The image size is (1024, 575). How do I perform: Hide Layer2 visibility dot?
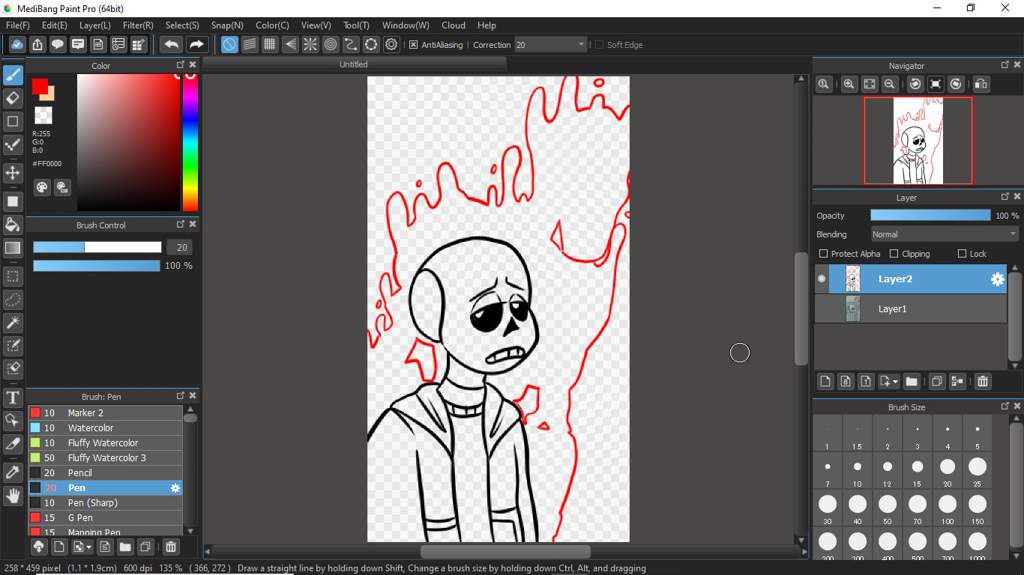point(822,279)
